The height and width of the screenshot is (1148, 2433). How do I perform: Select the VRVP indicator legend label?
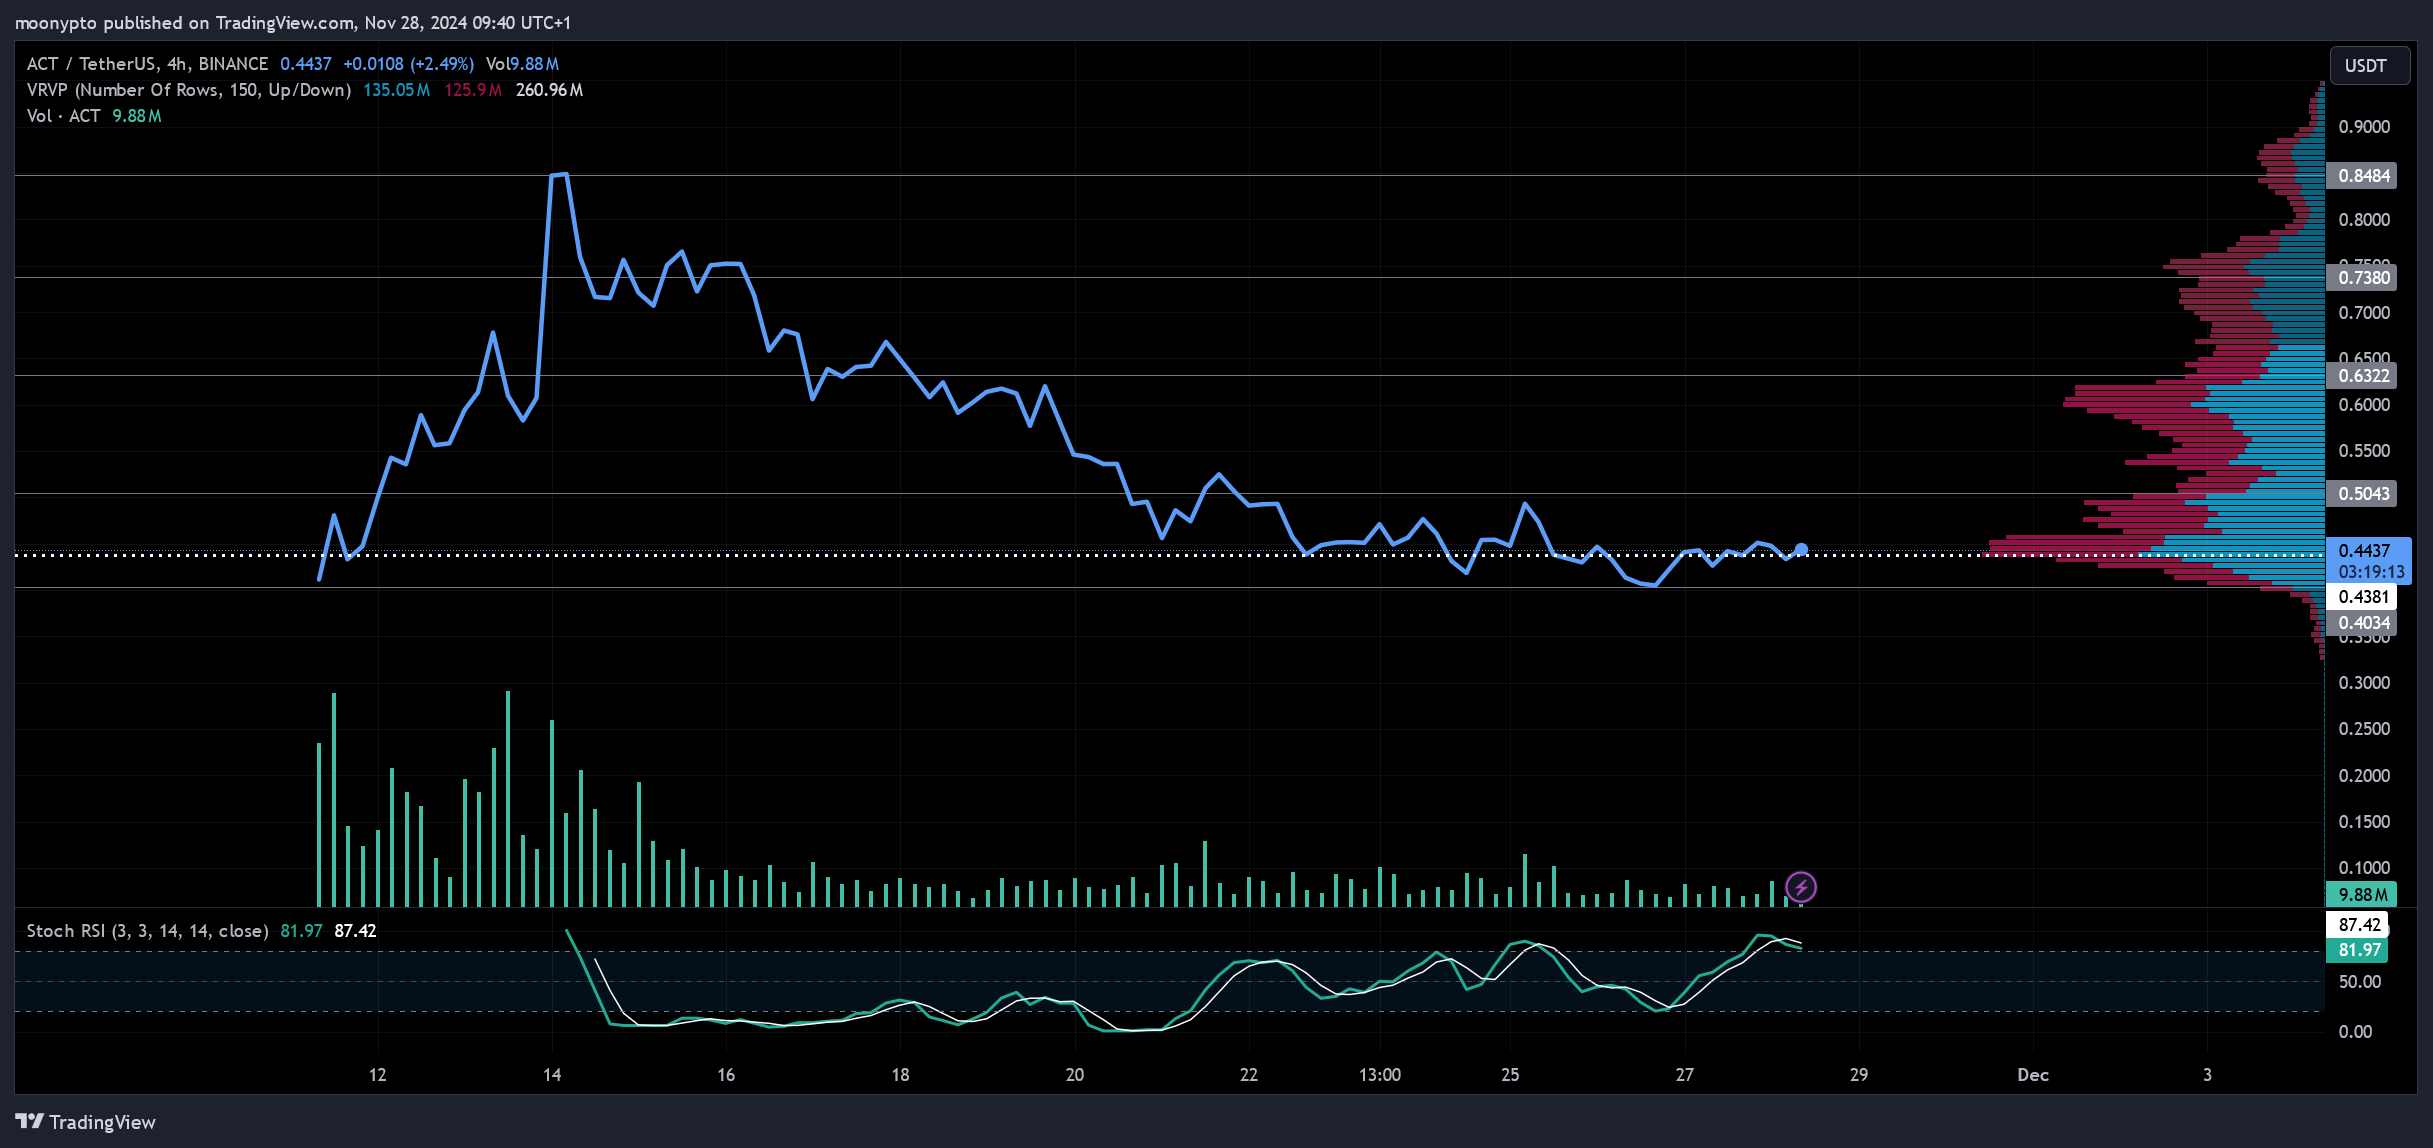click(x=189, y=90)
